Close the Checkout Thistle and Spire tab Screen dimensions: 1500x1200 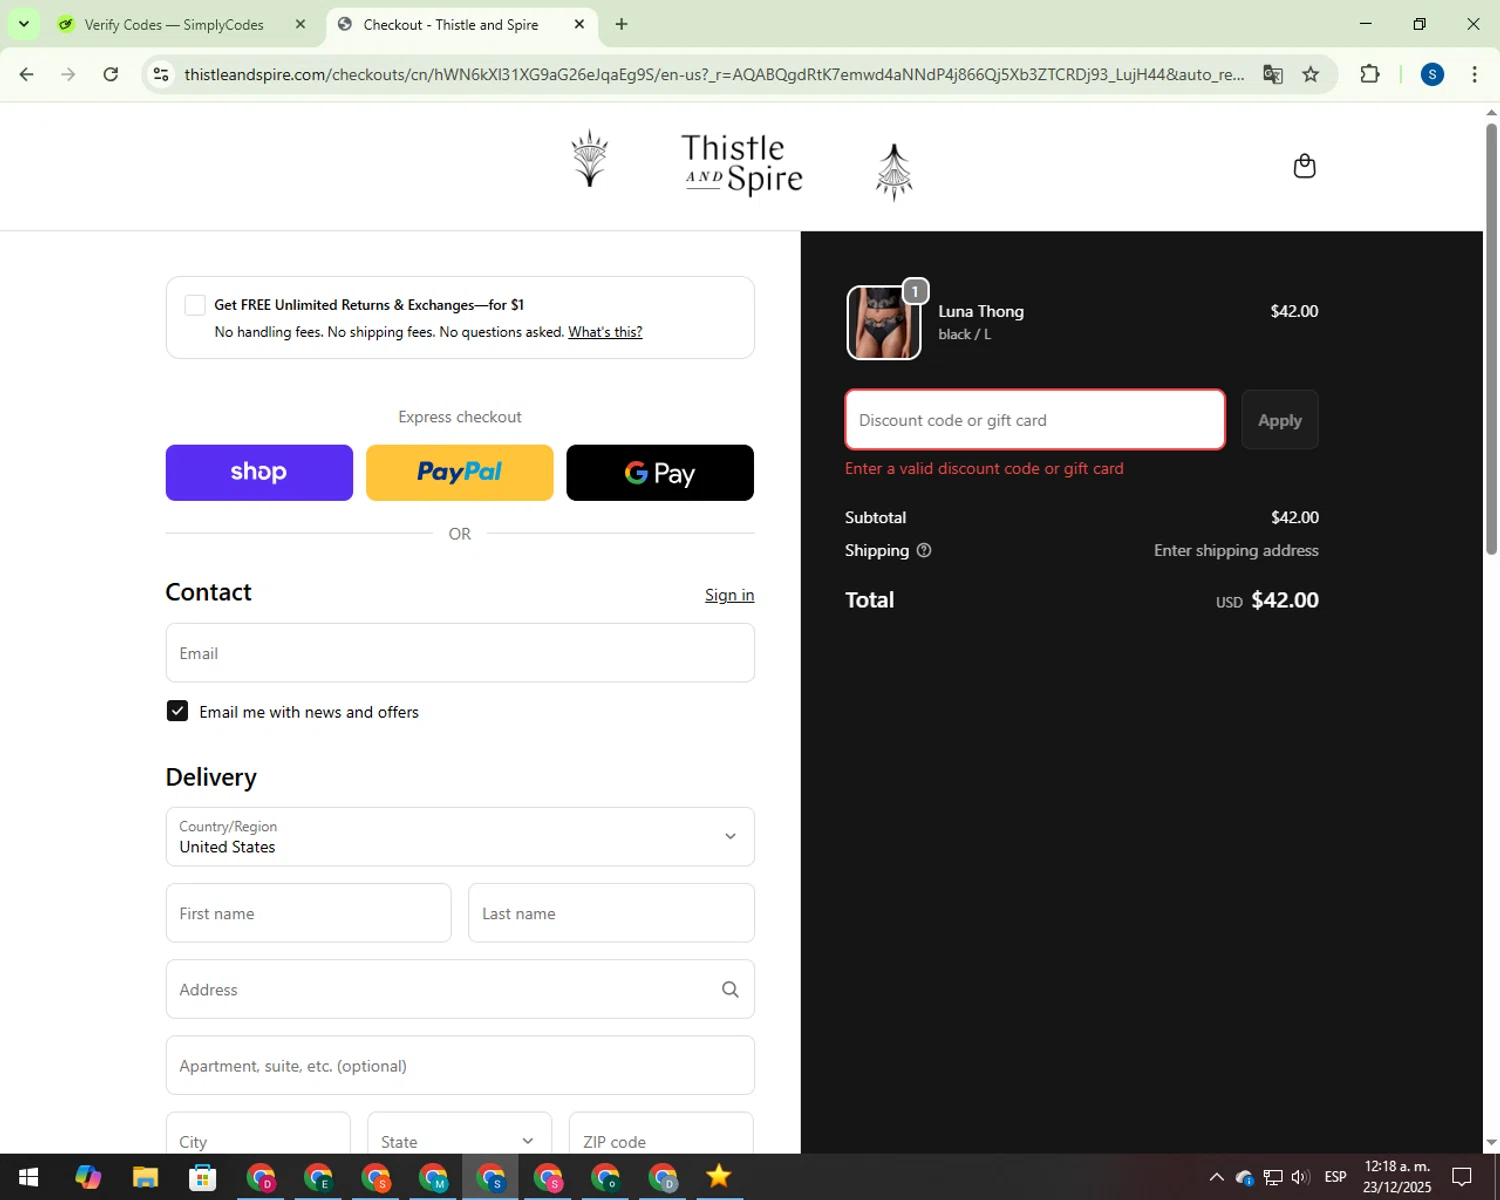[579, 24]
